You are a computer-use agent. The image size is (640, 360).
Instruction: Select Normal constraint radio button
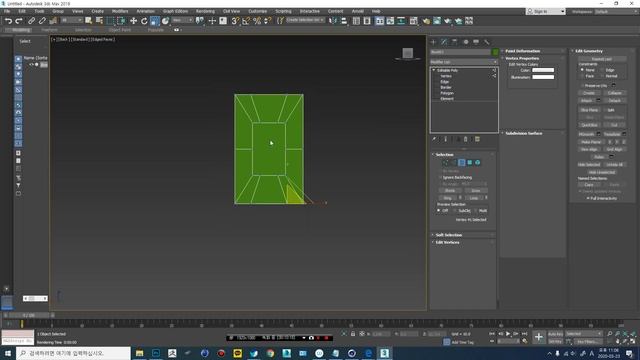(x=602, y=76)
